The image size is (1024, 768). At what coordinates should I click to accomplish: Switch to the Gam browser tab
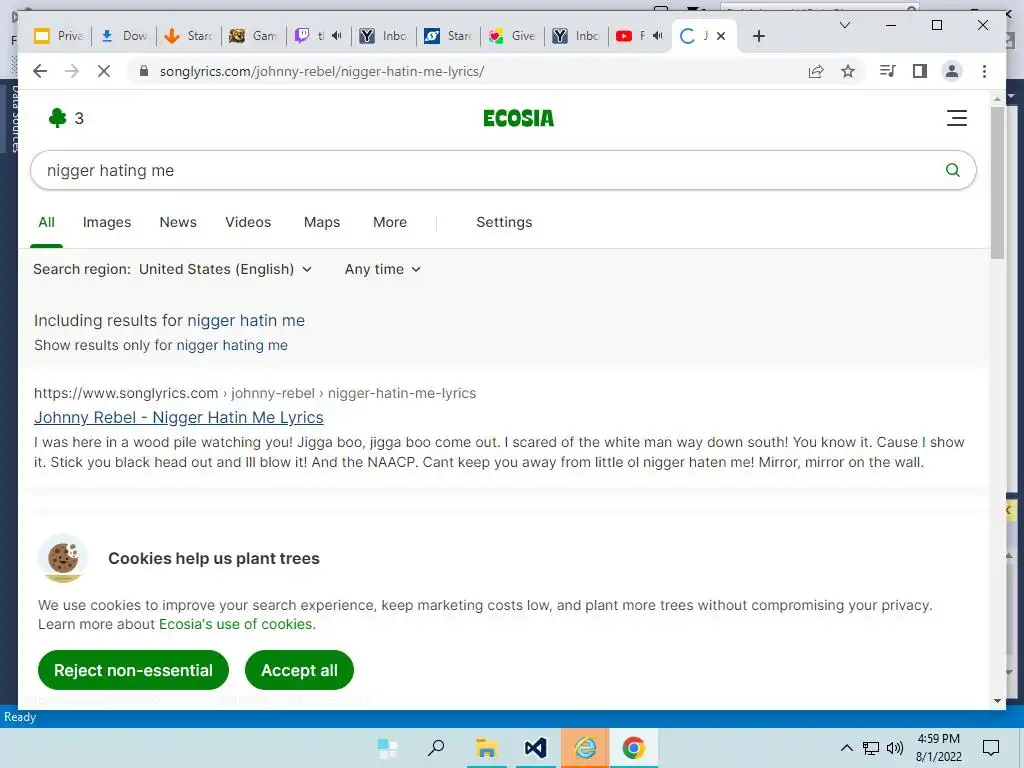tap(253, 36)
